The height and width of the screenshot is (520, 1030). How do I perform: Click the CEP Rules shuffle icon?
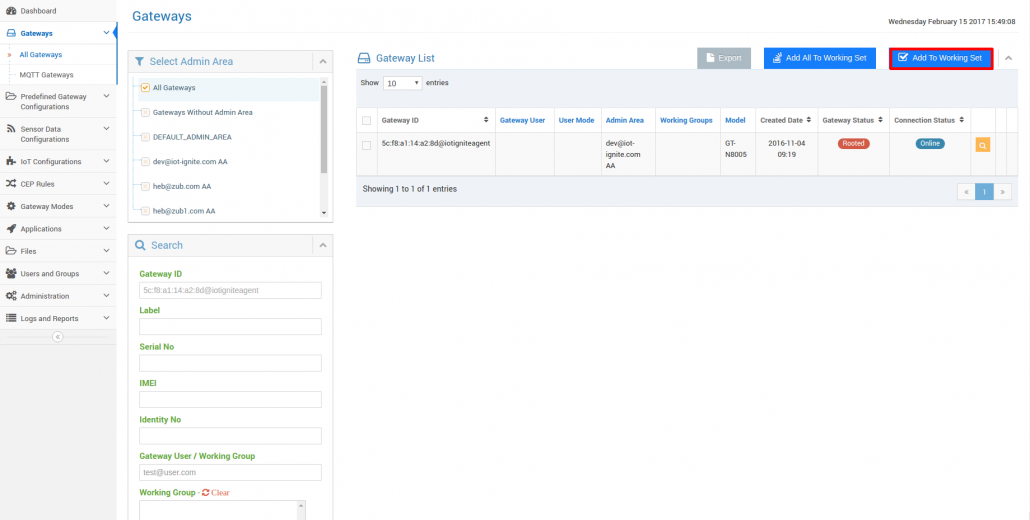(12, 184)
